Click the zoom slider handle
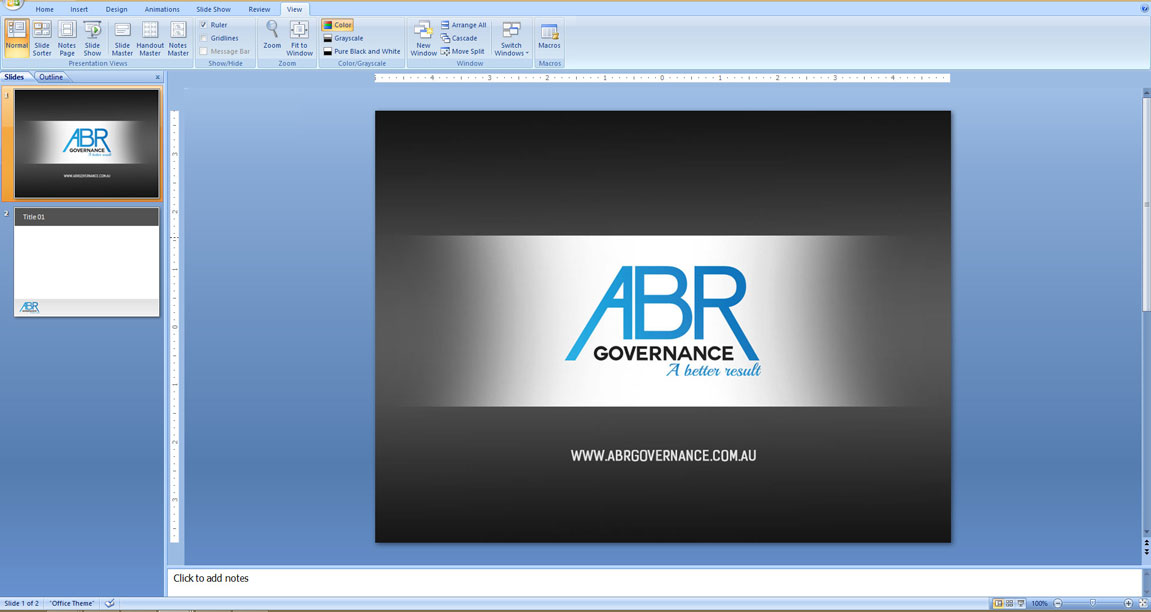This screenshot has width=1151, height=612. [x=1092, y=603]
